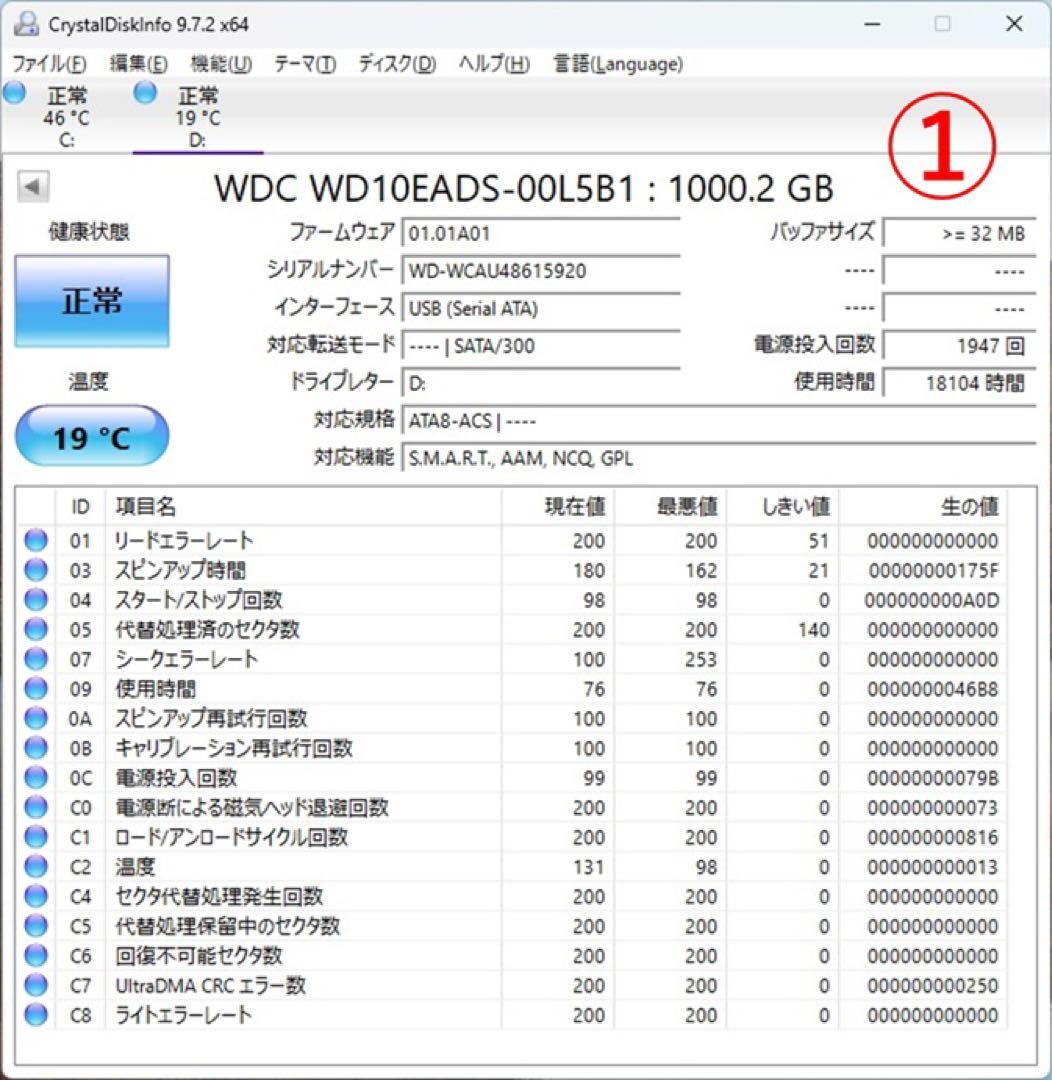Click the back arrow navigation button
The image size is (1052, 1080).
click(x=35, y=184)
